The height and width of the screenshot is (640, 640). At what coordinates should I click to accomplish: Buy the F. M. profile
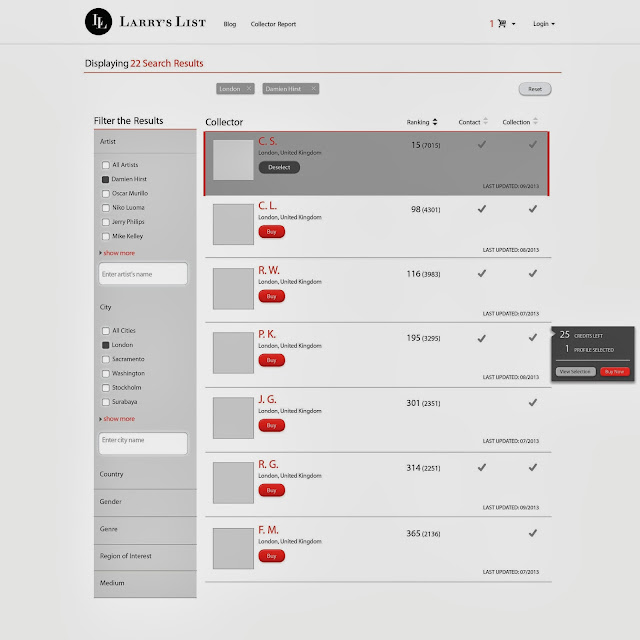271,556
